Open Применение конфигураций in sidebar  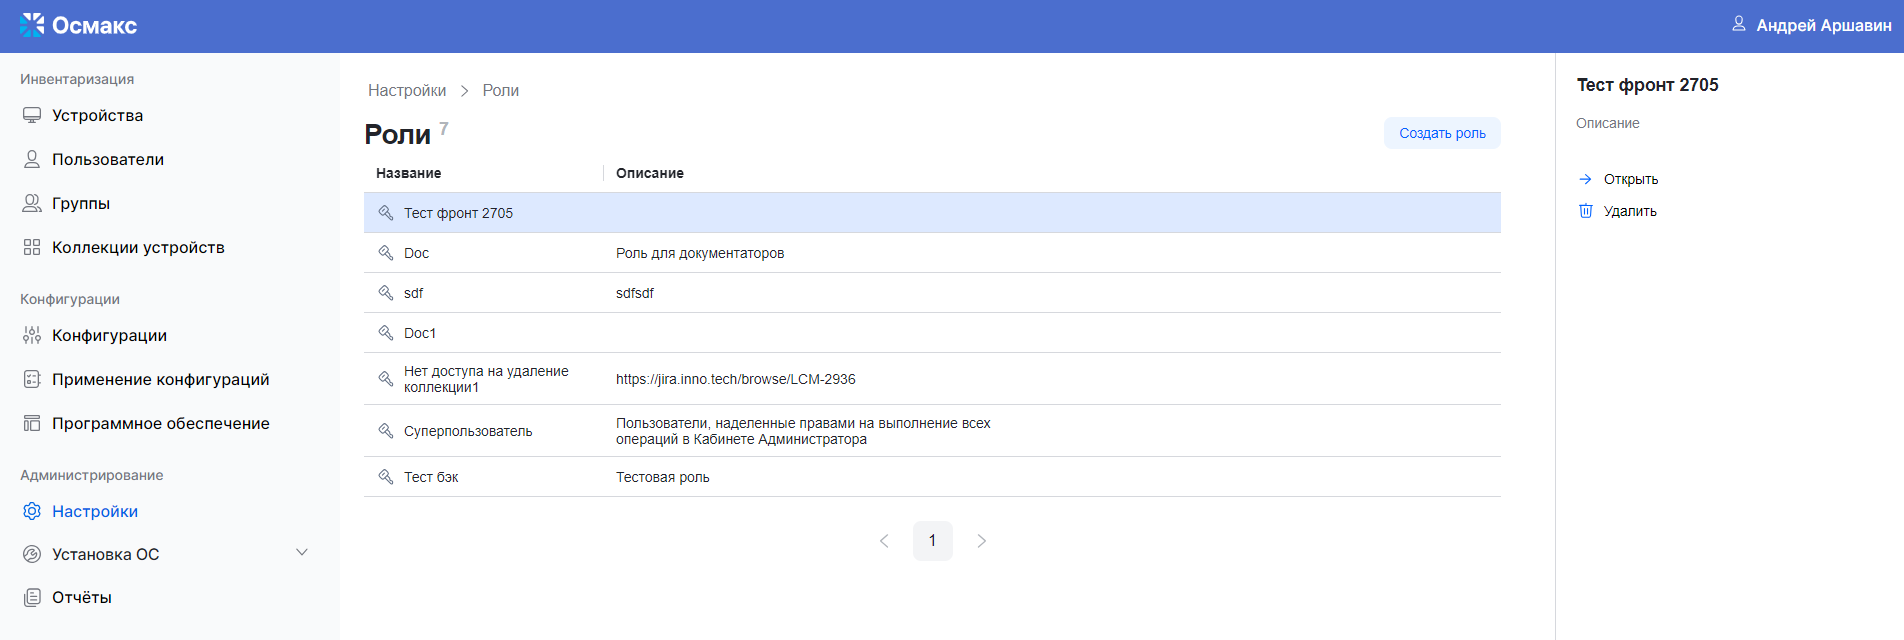tap(160, 379)
